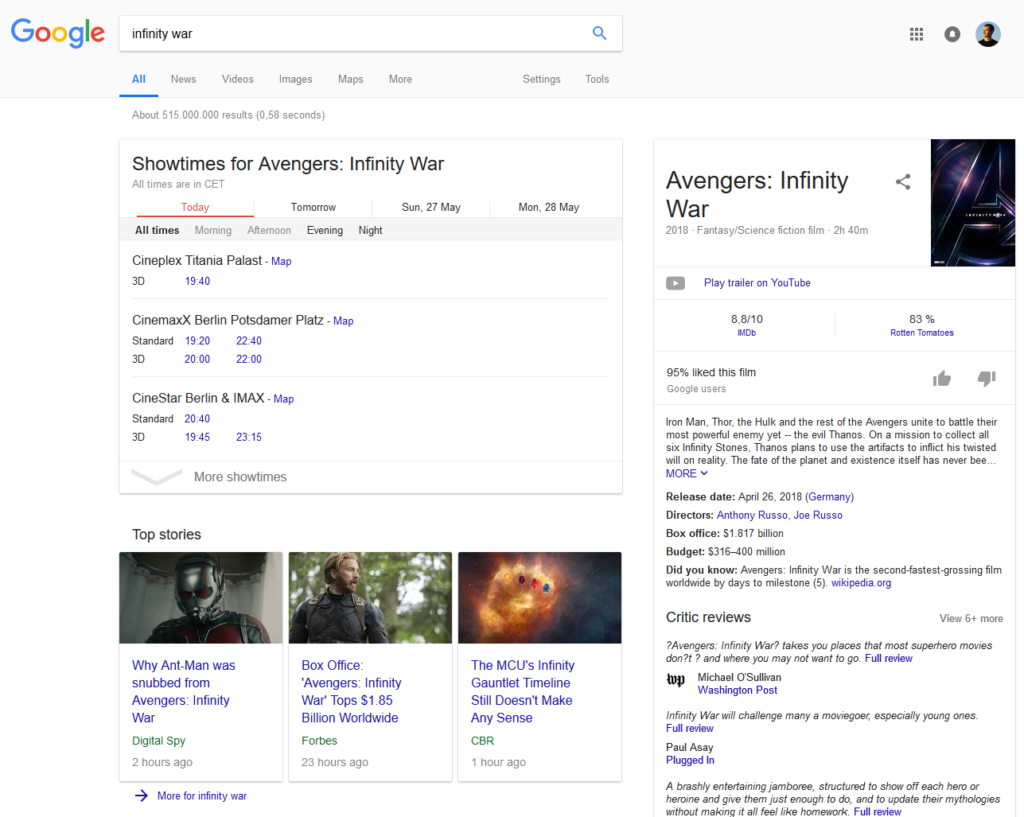Like the film with thumbs up

click(x=941, y=379)
